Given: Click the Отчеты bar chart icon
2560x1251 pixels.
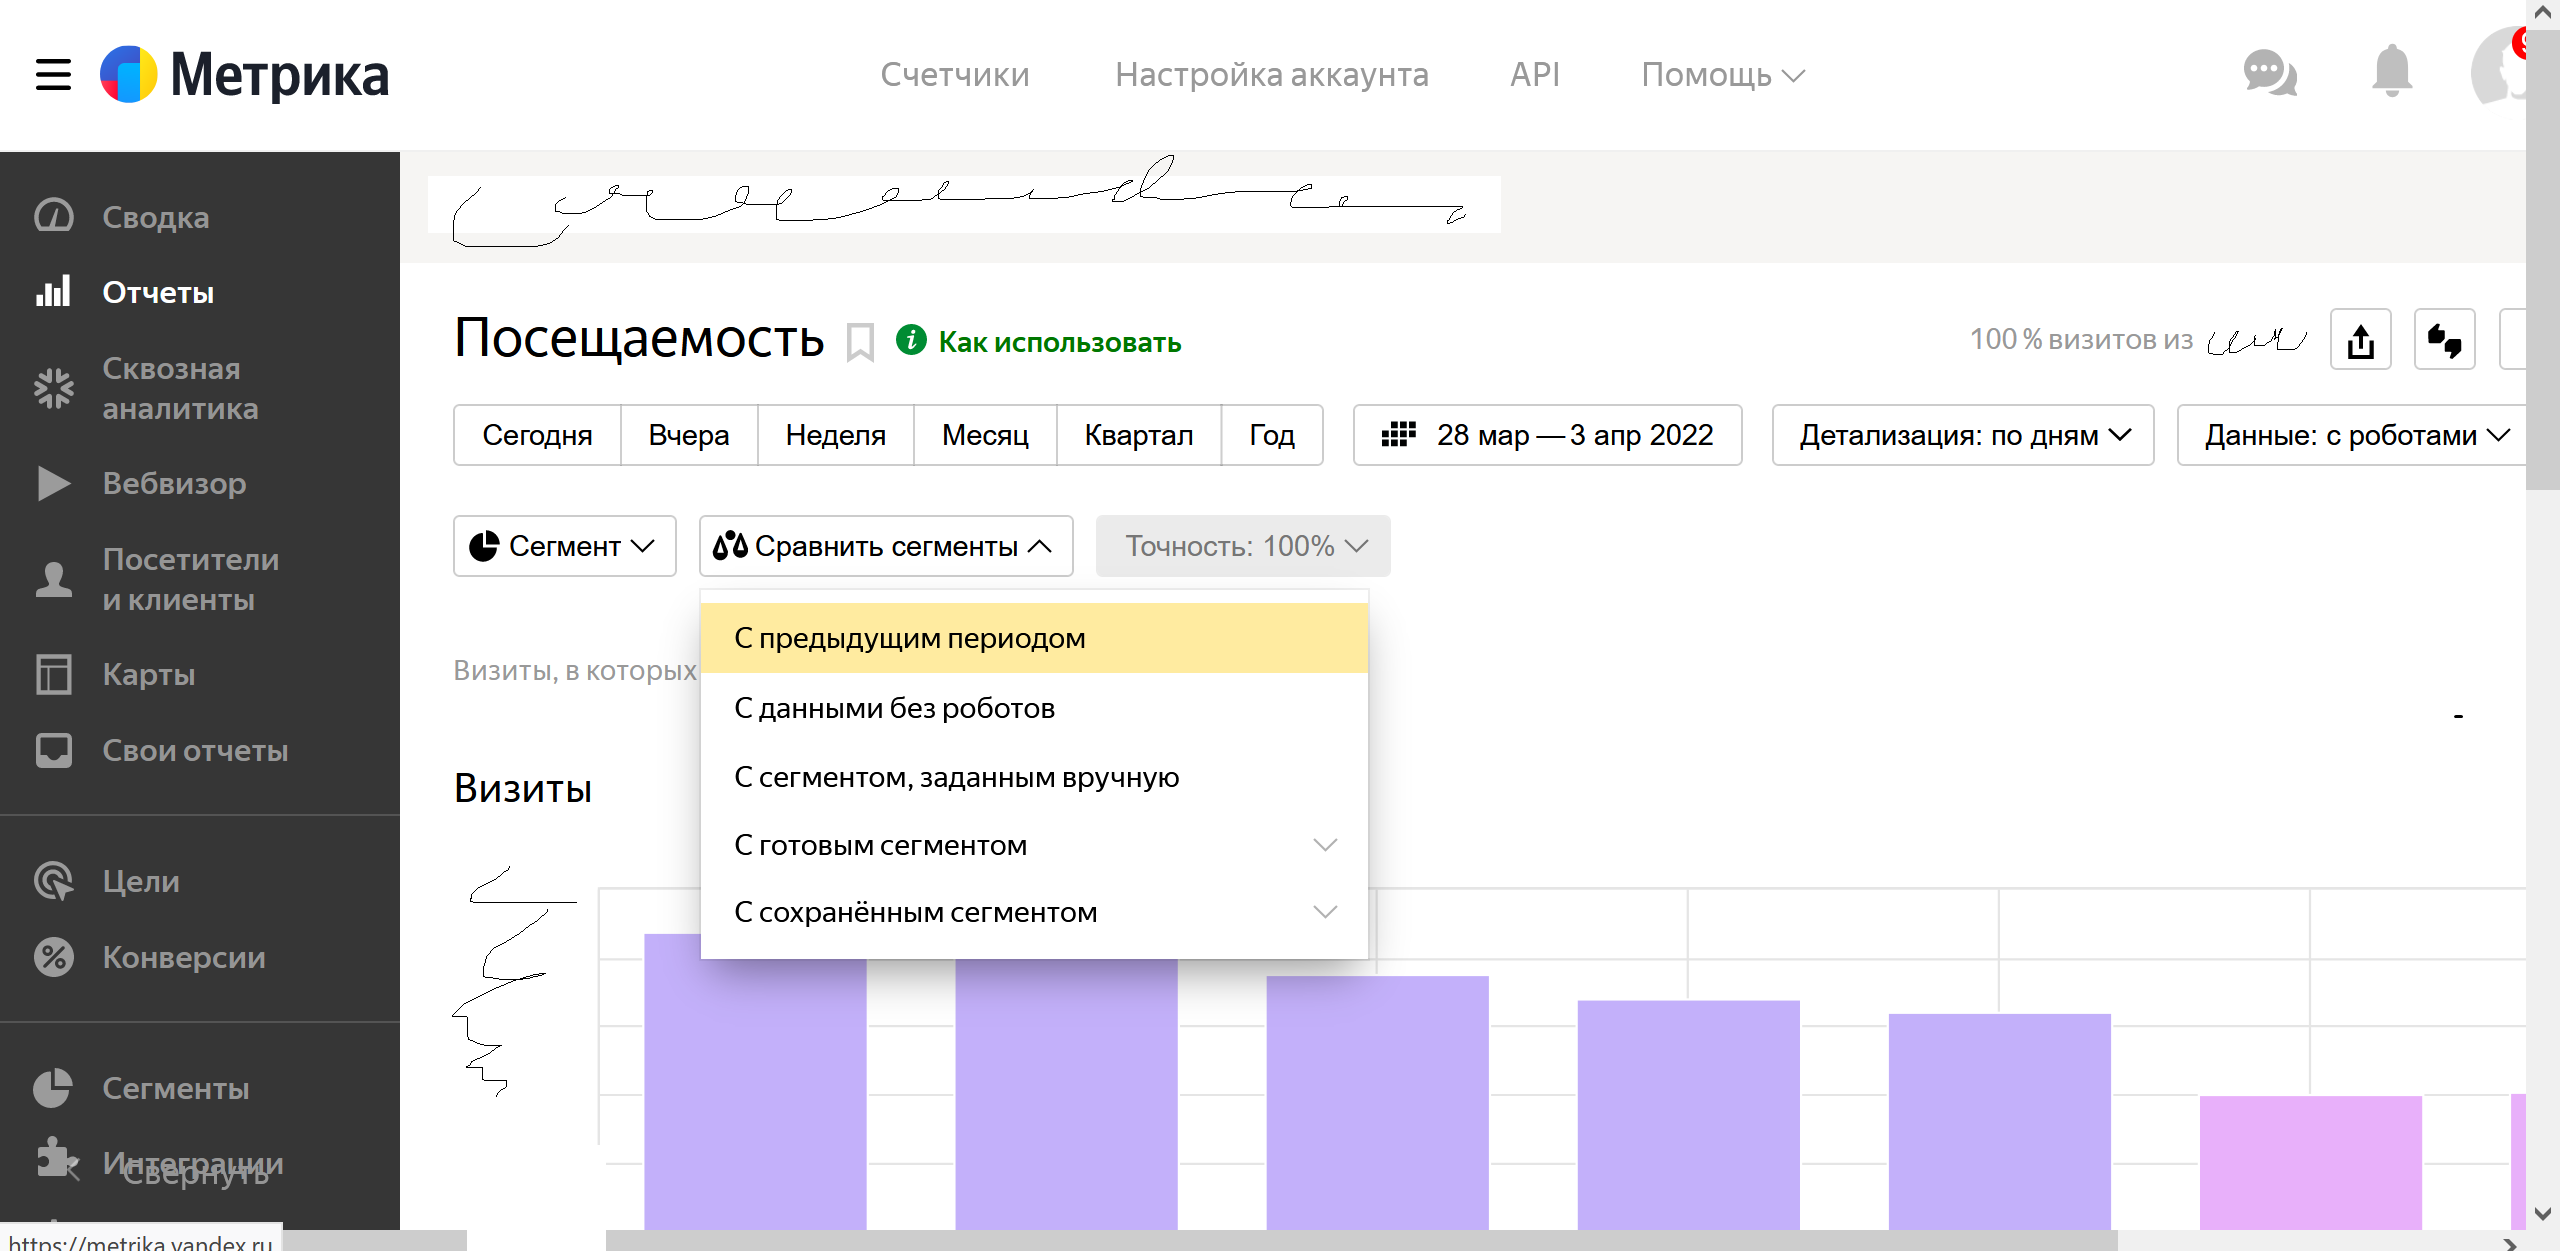Looking at the screenshot, I should click(54, 291).
